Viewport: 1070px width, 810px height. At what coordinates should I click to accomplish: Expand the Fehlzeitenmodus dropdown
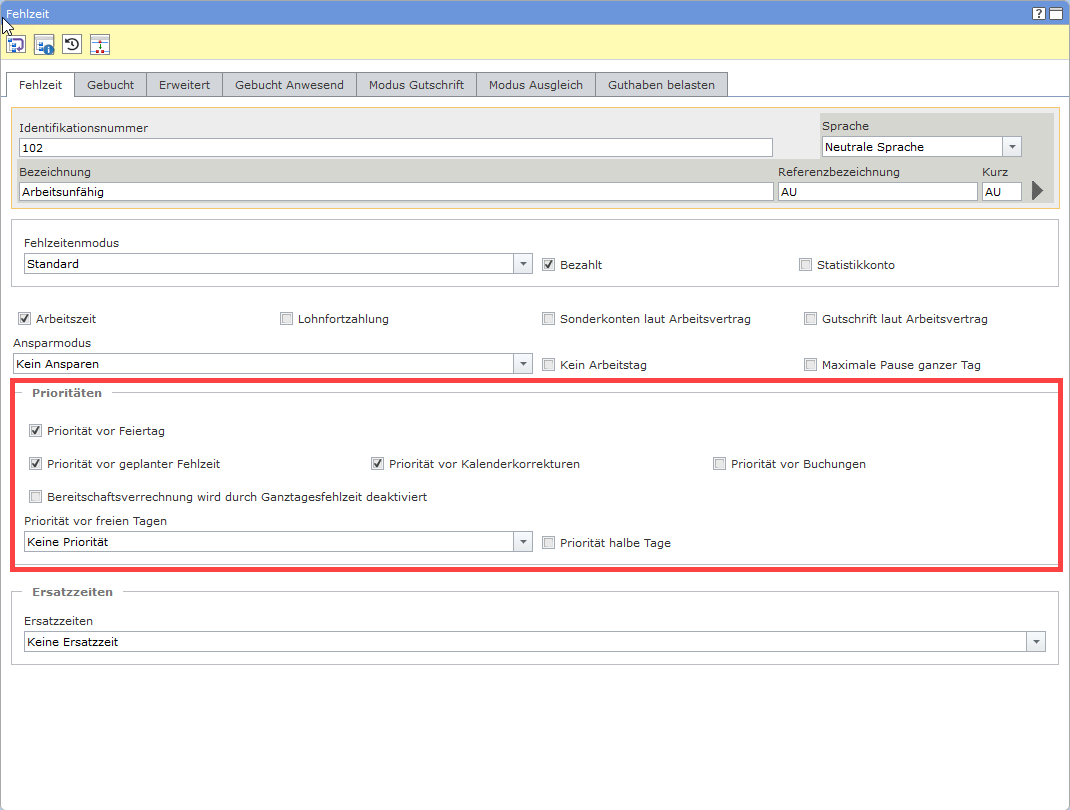click(x=522, y=264)
